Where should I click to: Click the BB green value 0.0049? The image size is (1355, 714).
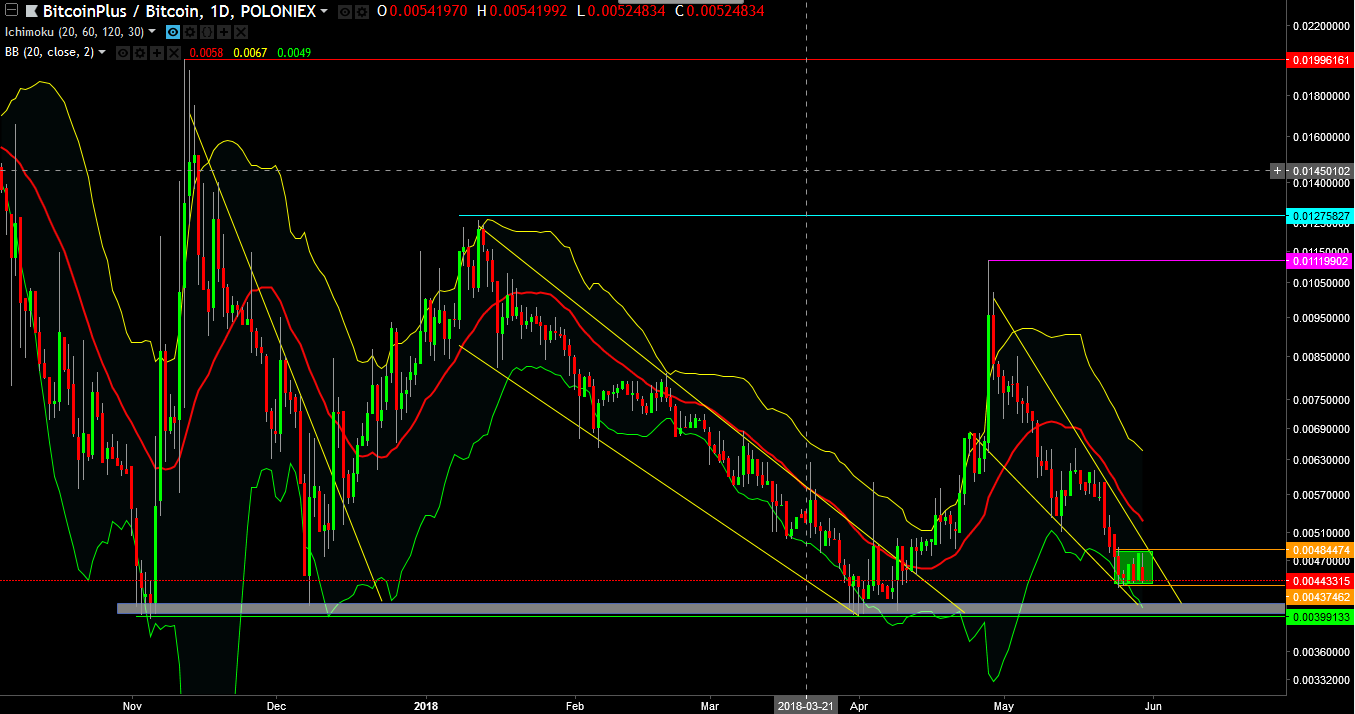[294, 51]
